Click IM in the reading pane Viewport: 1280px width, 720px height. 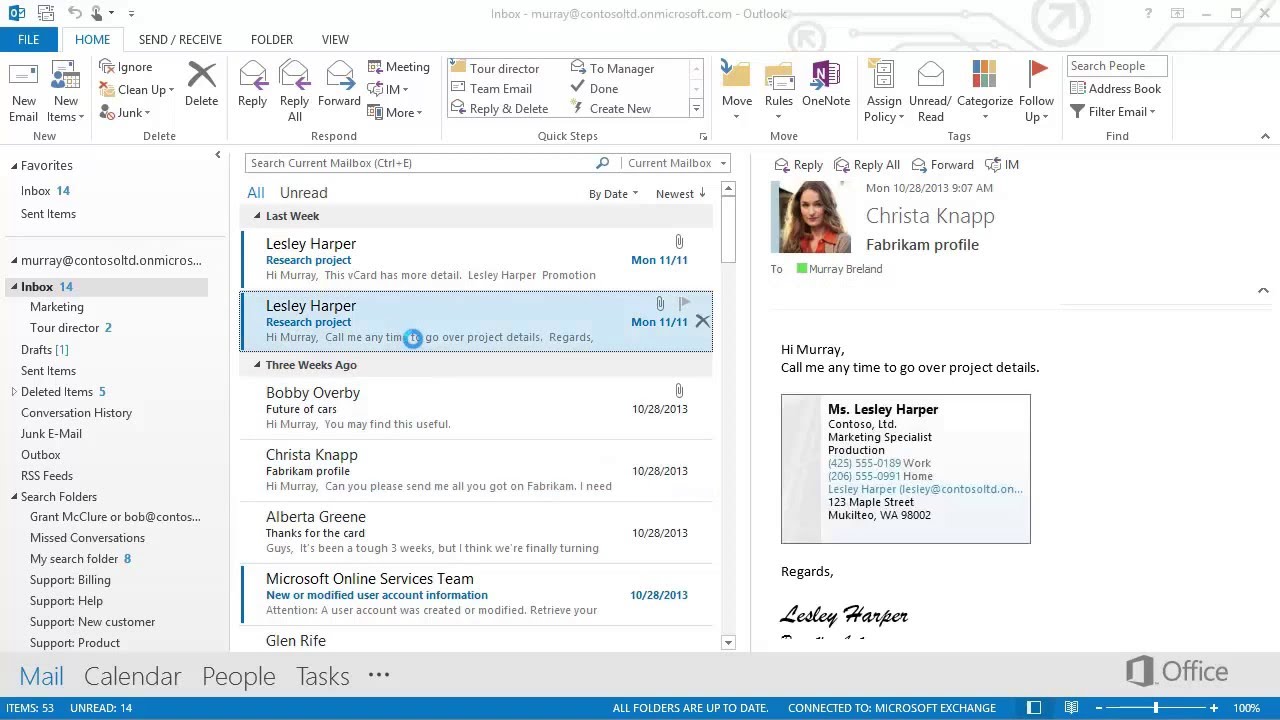click(x=1003, y=165)
